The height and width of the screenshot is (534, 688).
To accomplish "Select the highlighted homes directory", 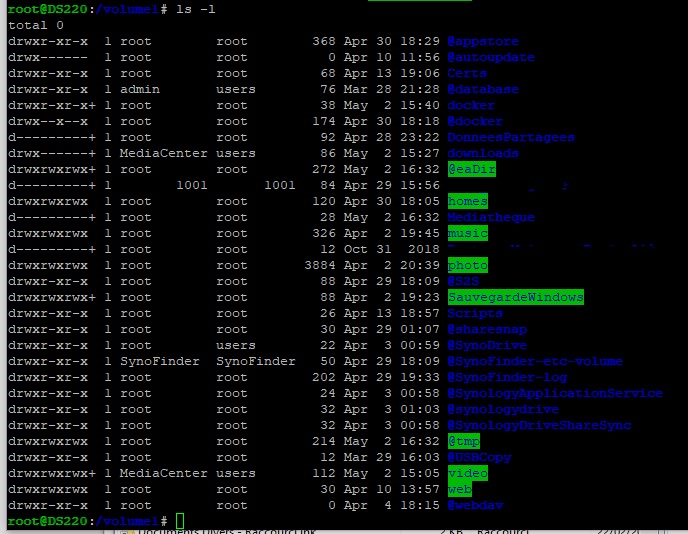I will (467, 202).
